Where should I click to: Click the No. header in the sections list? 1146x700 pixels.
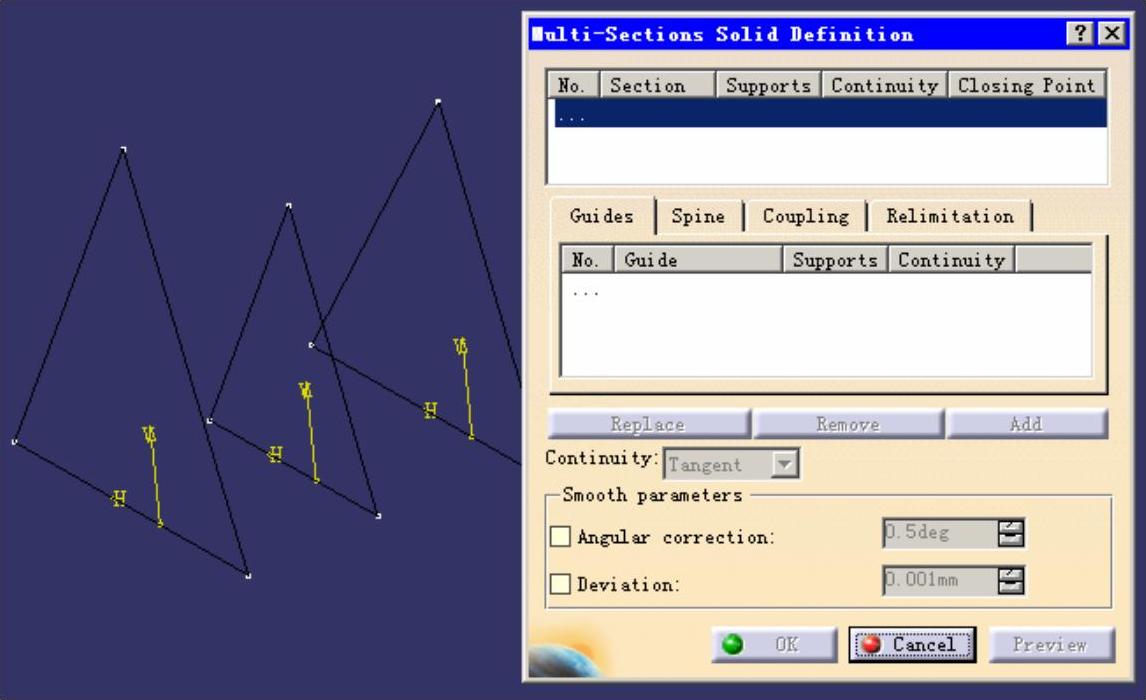tap(573, 85)
